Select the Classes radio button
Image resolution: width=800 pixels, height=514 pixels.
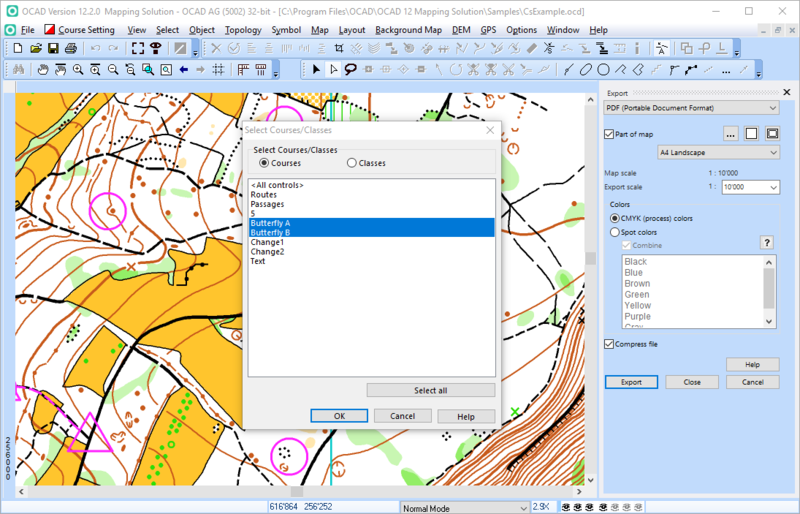(x=352, y=163)
